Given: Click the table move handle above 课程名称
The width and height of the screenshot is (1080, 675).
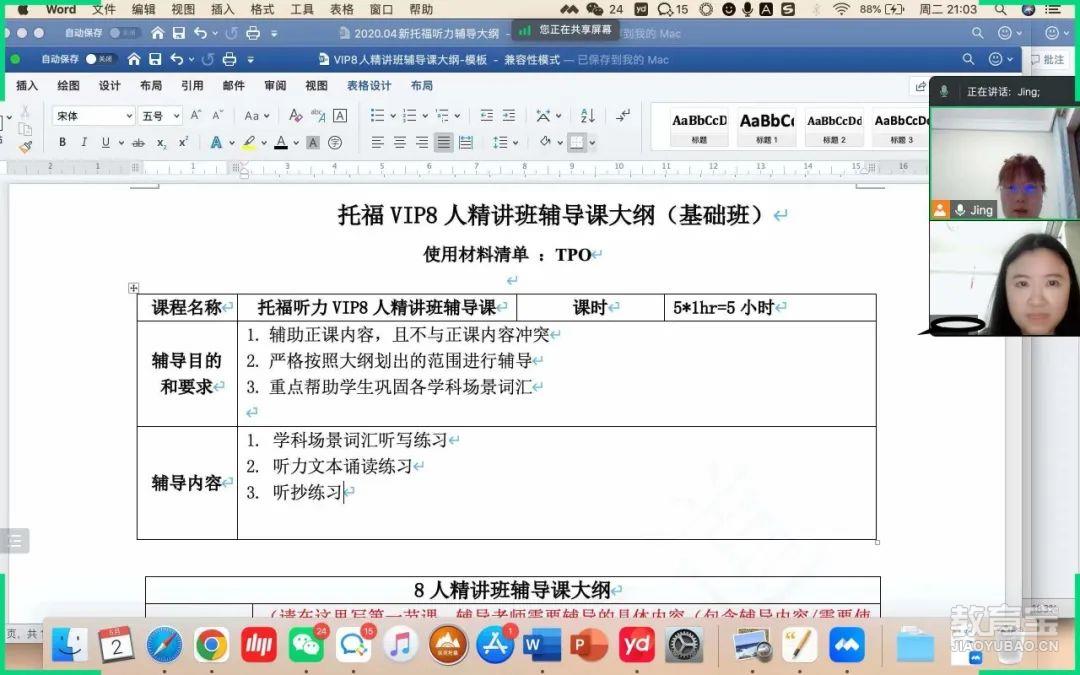Looking at the screenshot, I should pos(134,288).
